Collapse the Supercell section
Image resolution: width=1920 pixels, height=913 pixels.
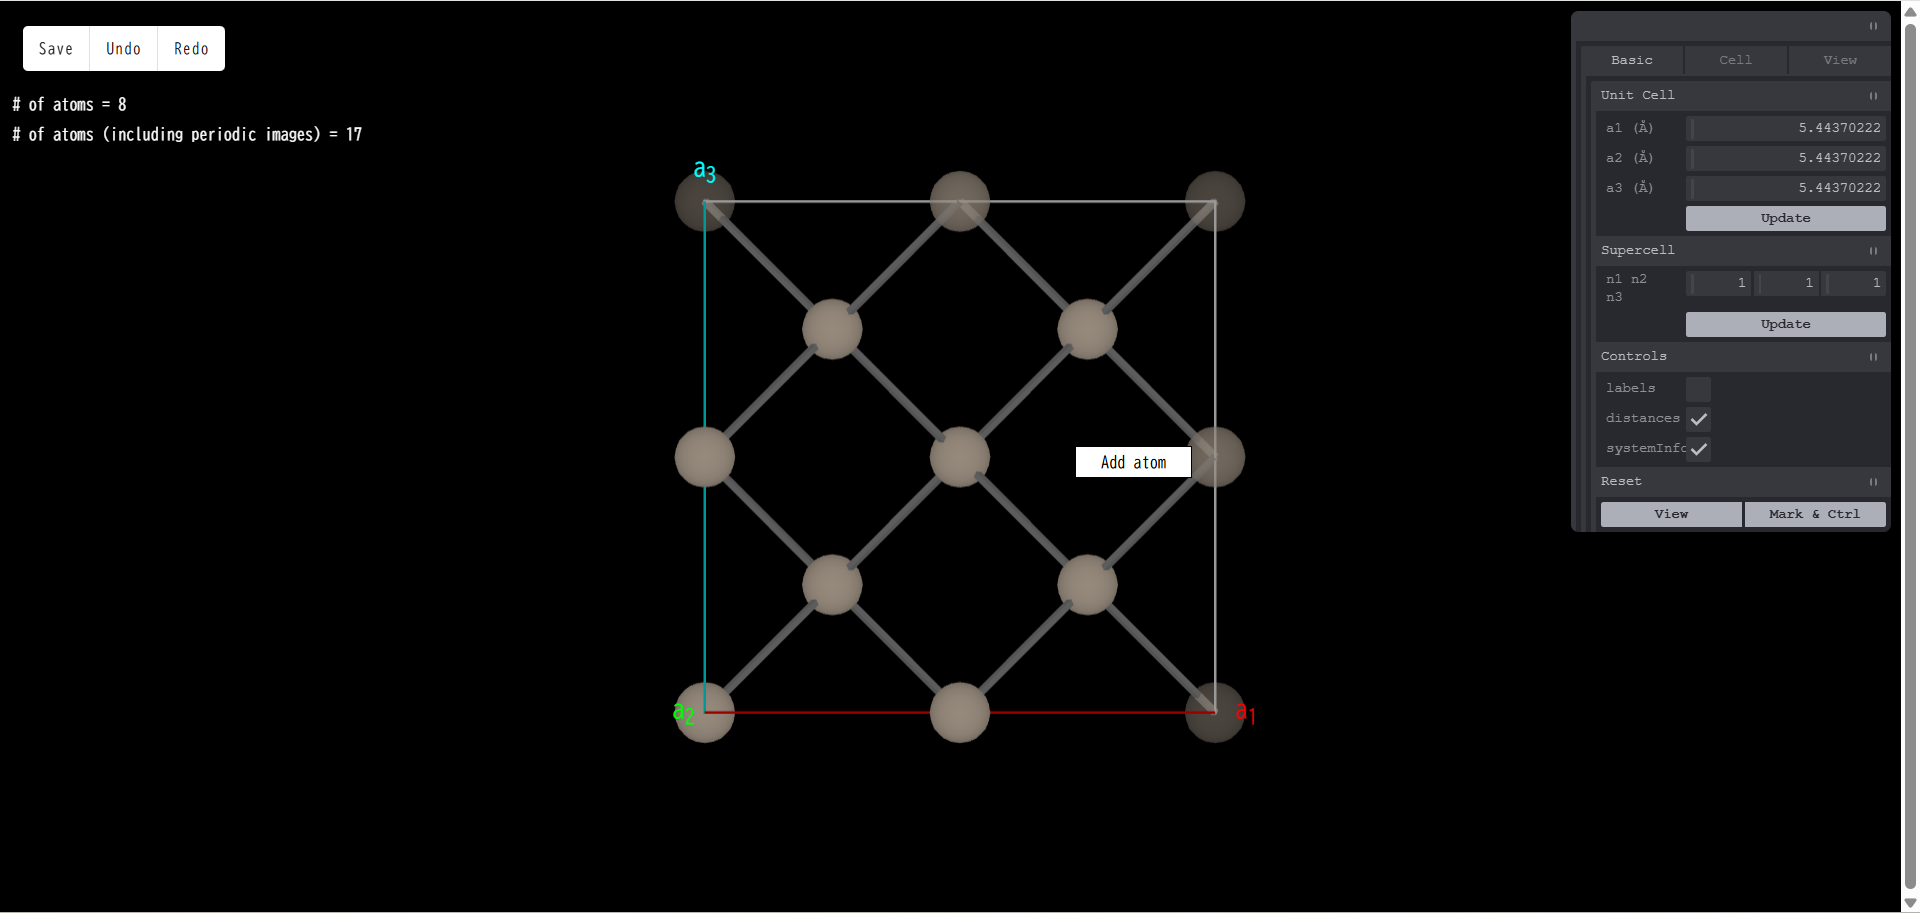1872,251
